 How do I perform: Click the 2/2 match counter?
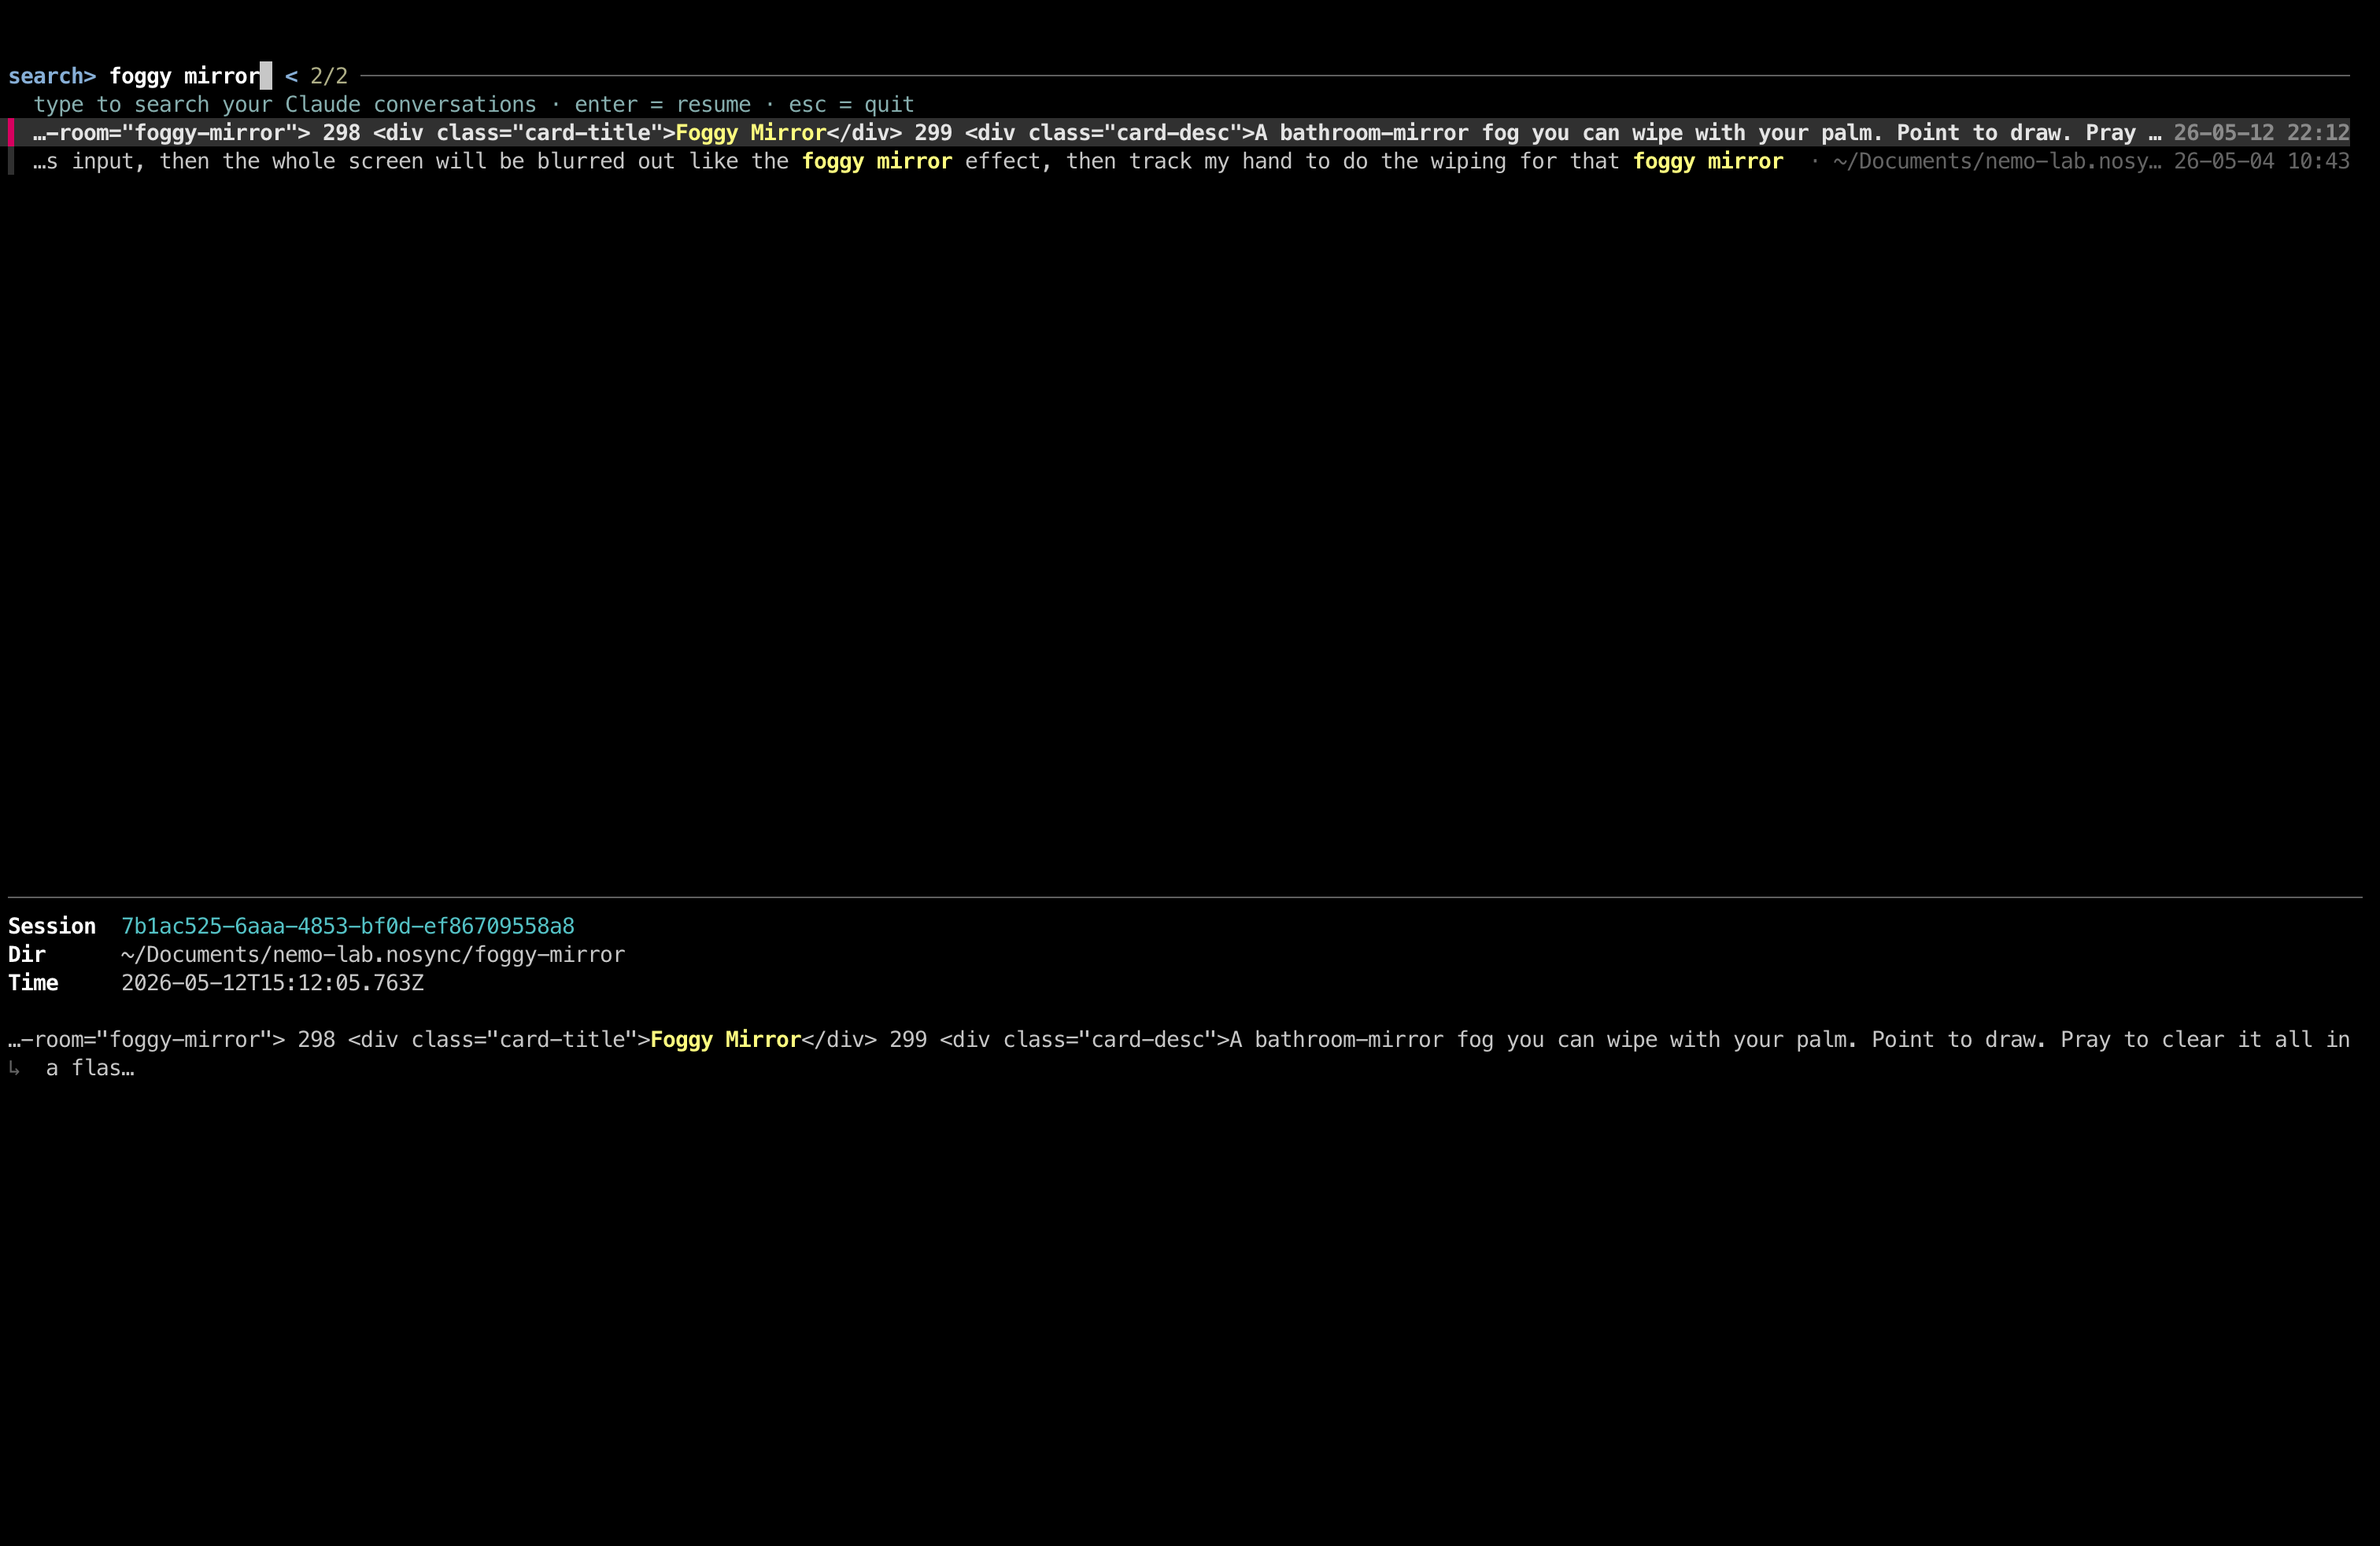[329, 76]
